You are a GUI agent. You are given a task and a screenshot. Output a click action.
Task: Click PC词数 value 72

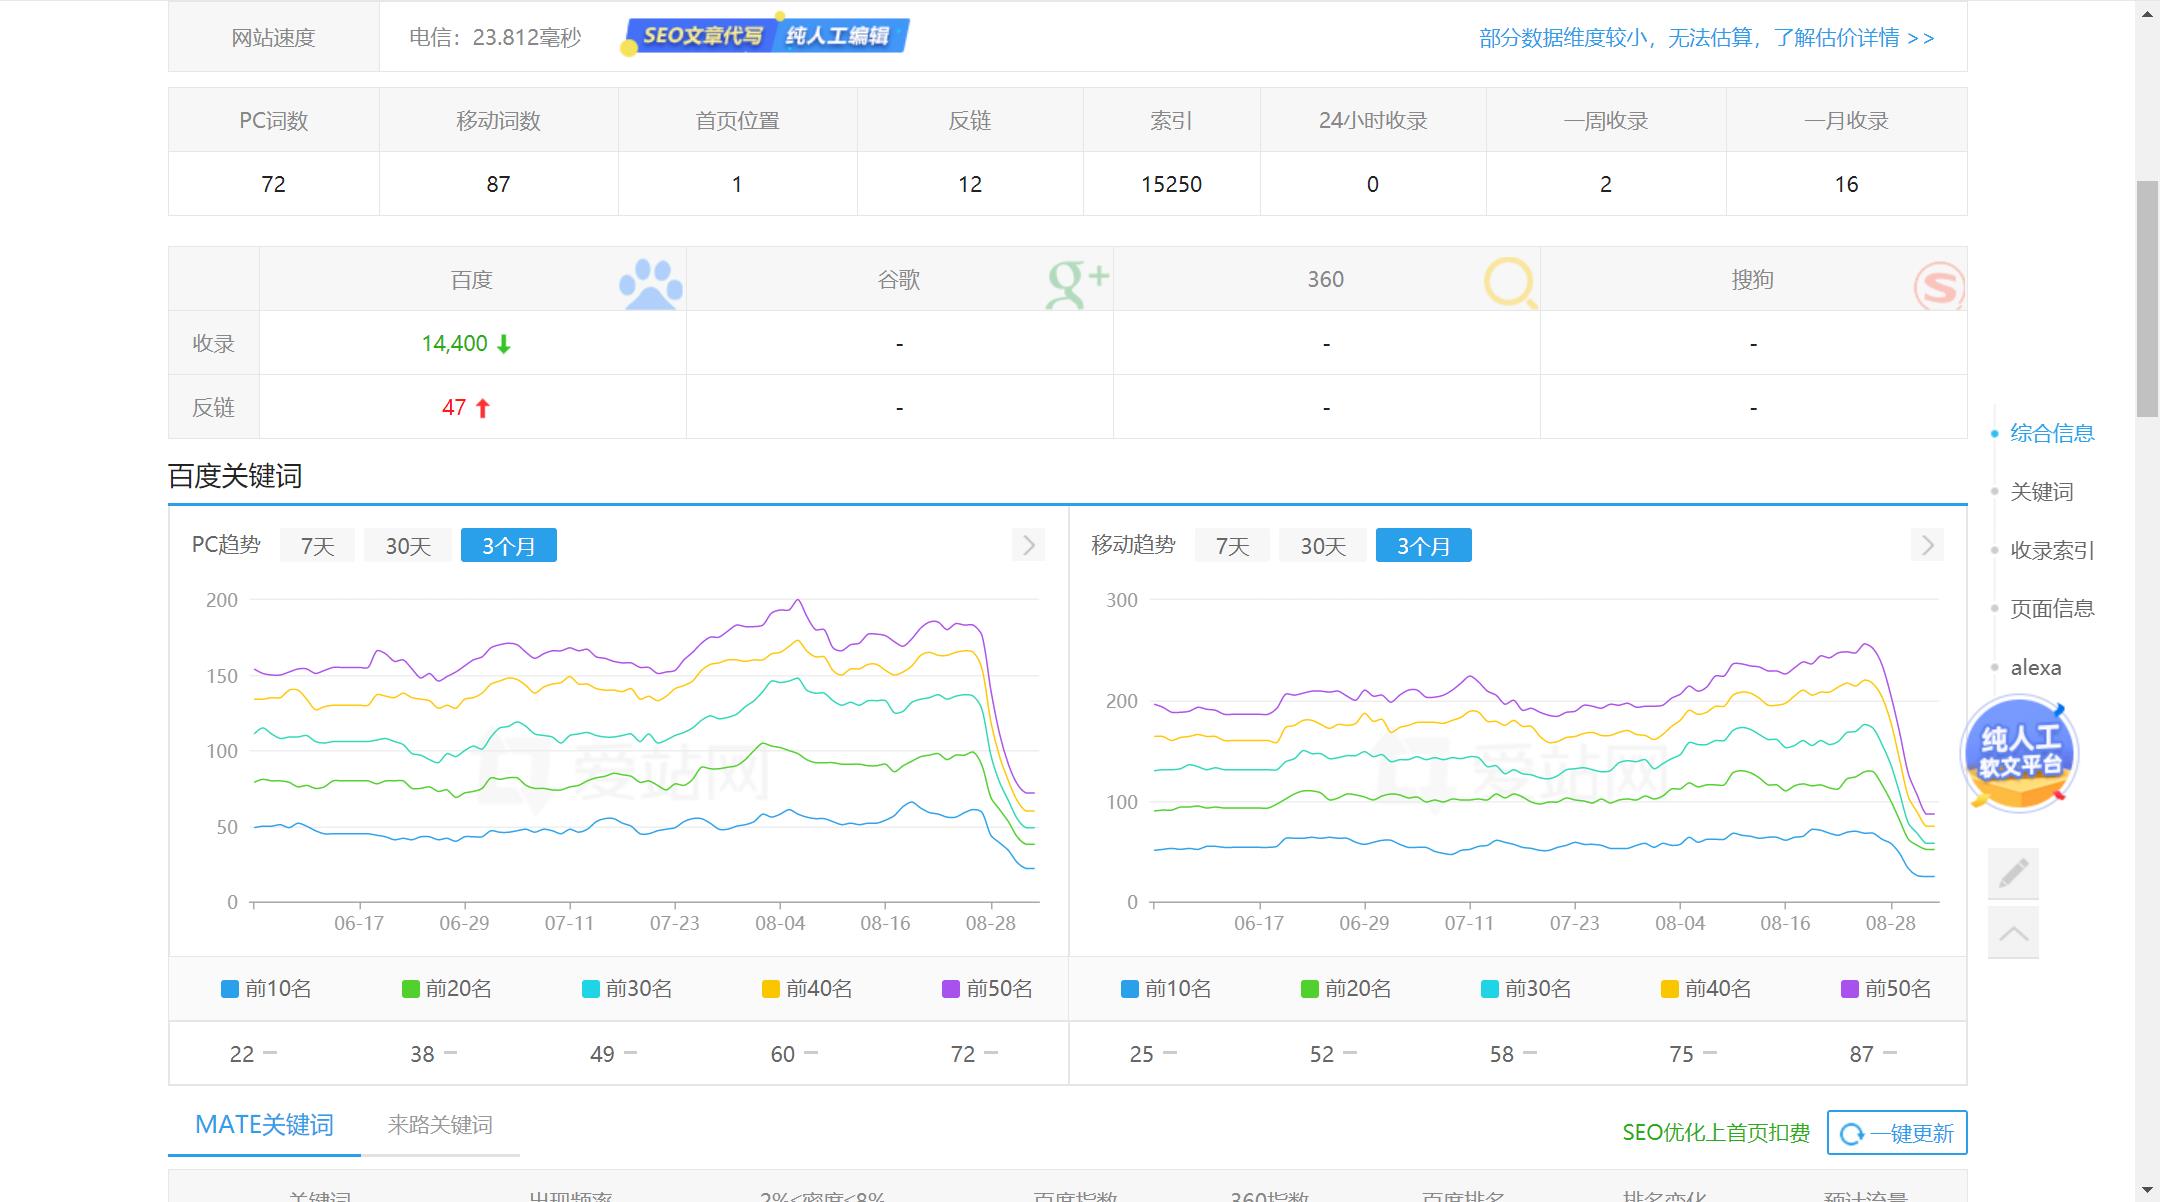point(273,184)
